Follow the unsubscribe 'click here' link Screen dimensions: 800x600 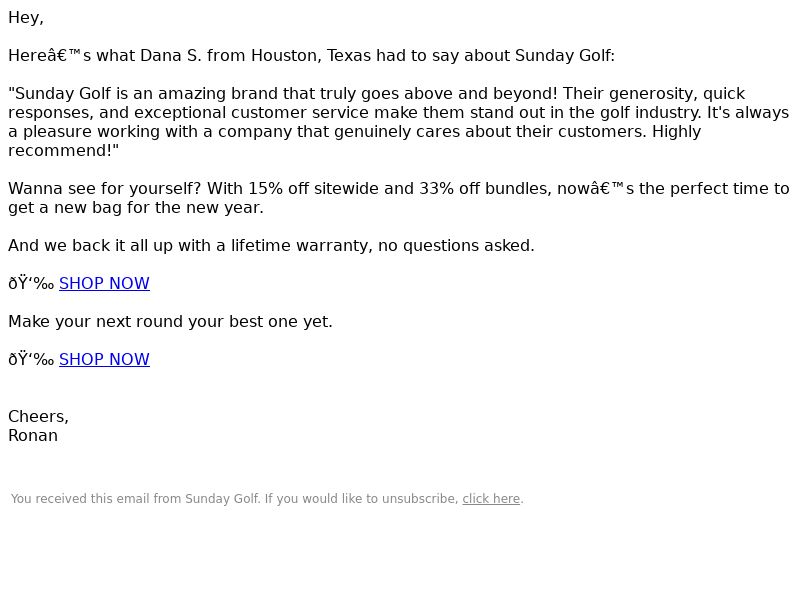tap(491, 498)
